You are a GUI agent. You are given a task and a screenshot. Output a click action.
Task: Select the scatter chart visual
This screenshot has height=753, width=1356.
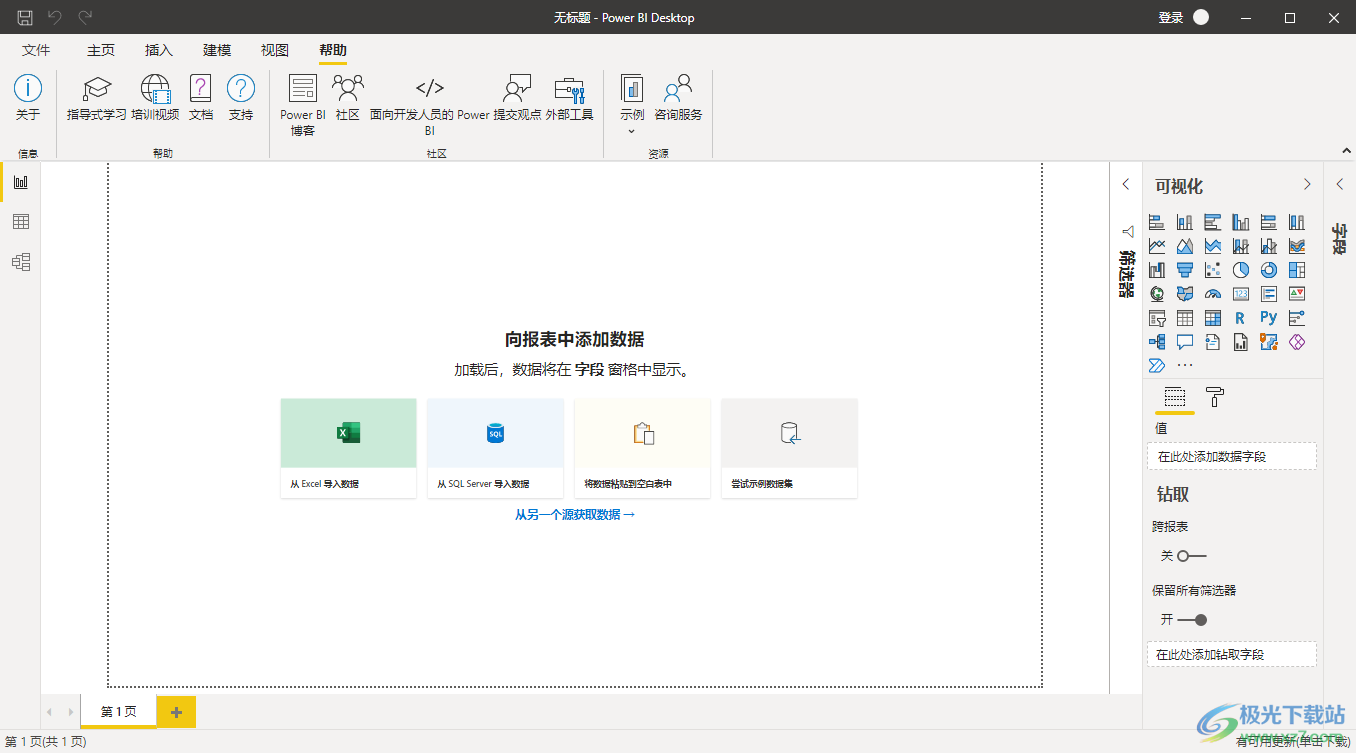[1213, 270]
